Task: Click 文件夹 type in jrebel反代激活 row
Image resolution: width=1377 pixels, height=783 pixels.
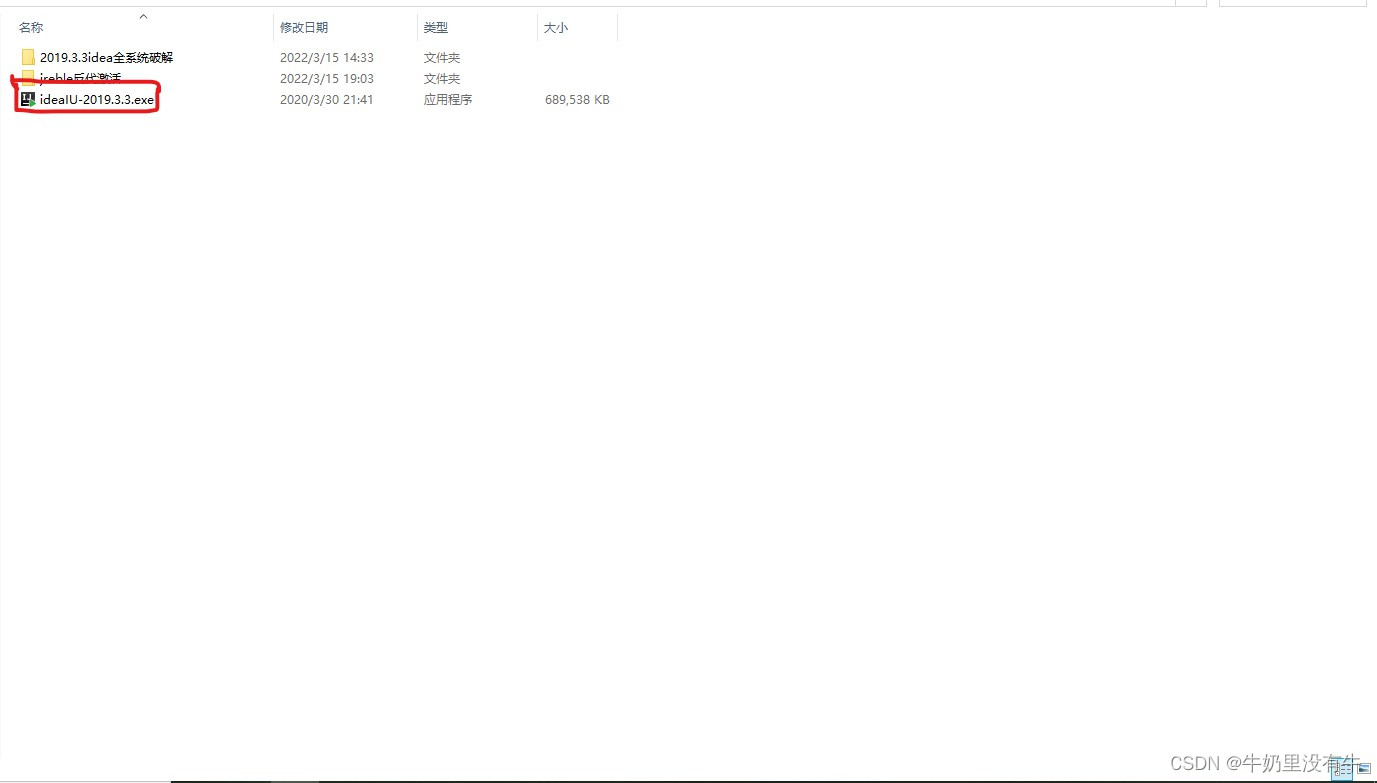Action: [x=442, y=78]
